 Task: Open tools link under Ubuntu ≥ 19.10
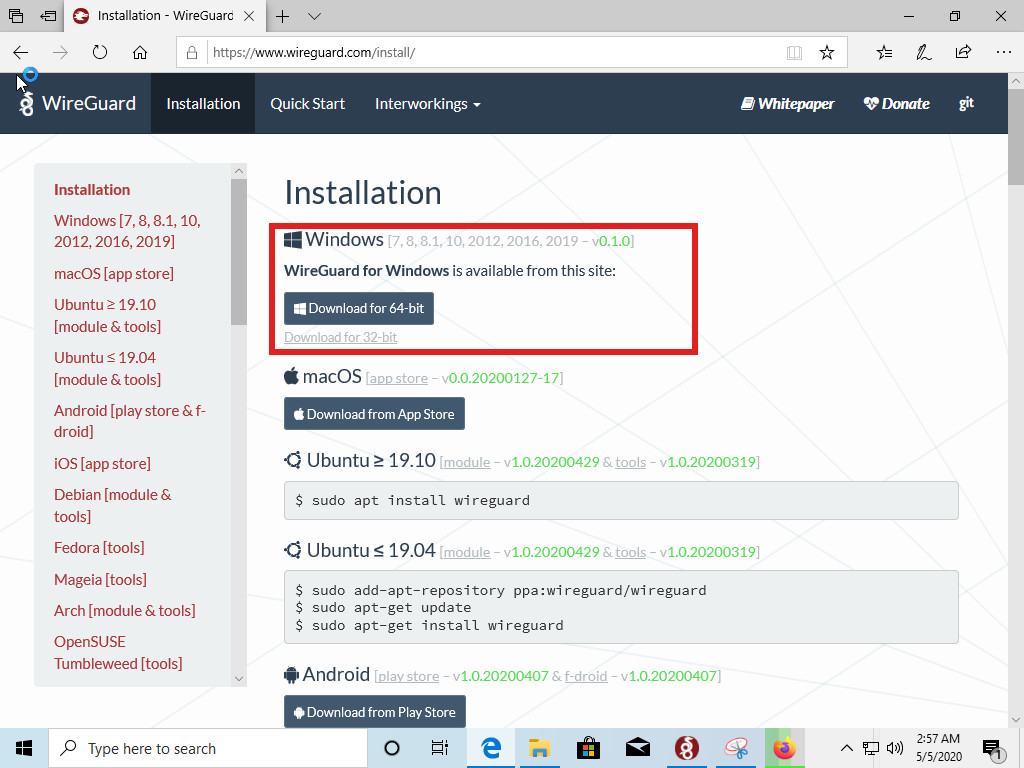coord(630,462)
